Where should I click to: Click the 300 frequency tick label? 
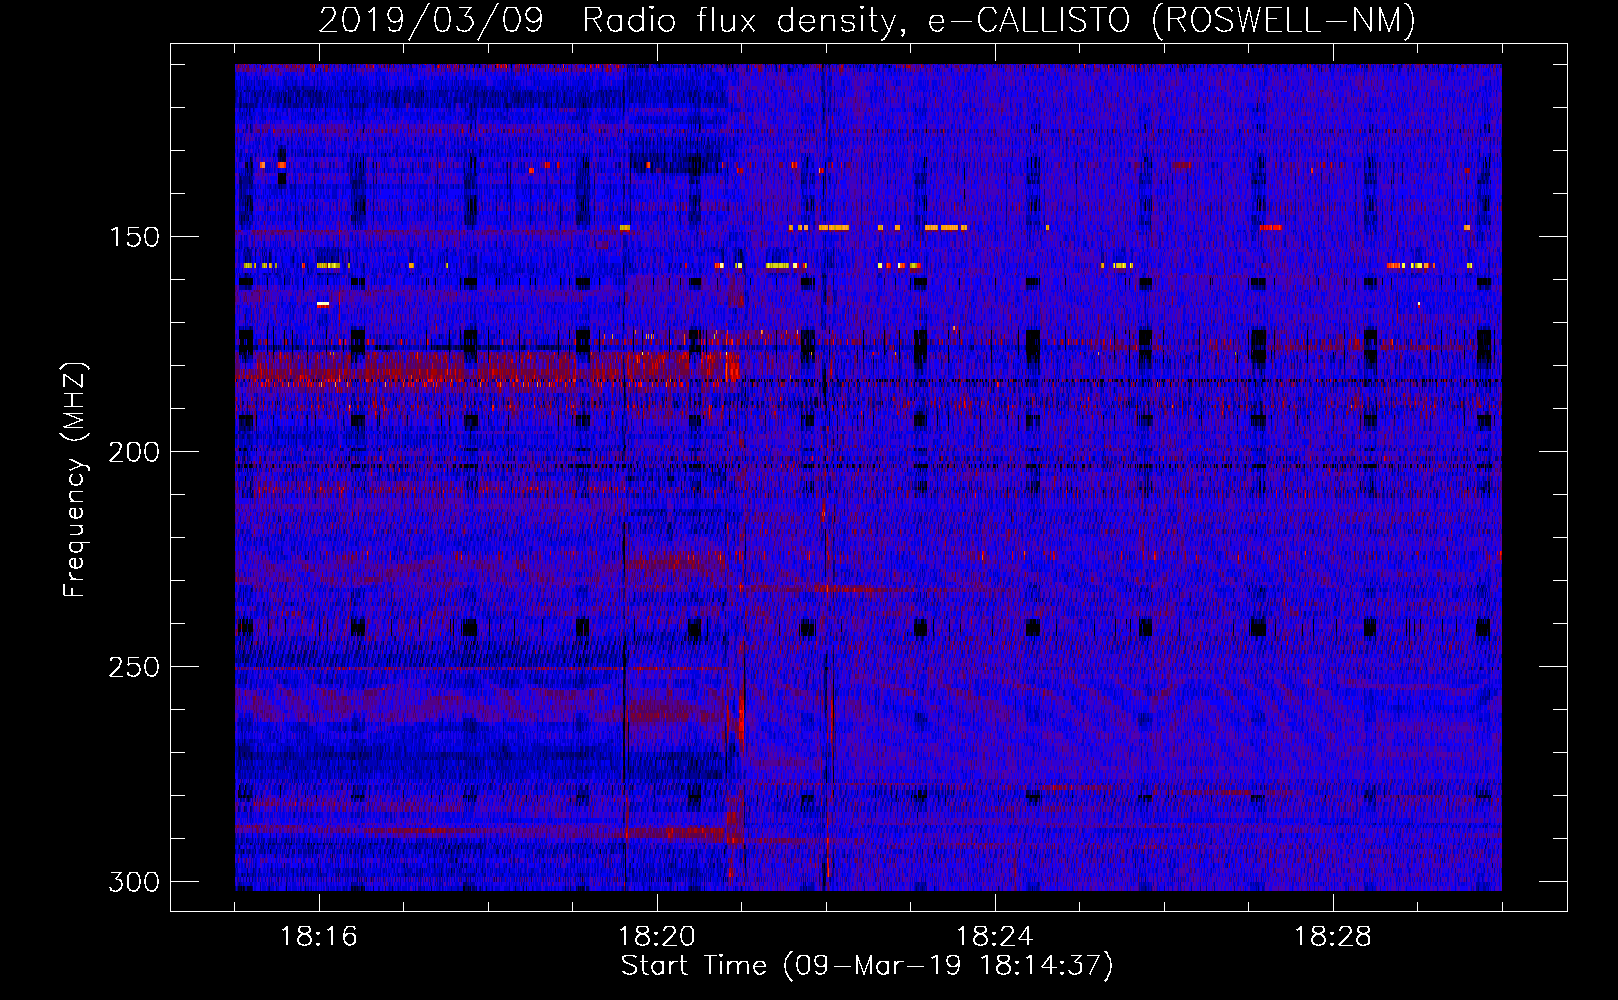pos(134,882)
